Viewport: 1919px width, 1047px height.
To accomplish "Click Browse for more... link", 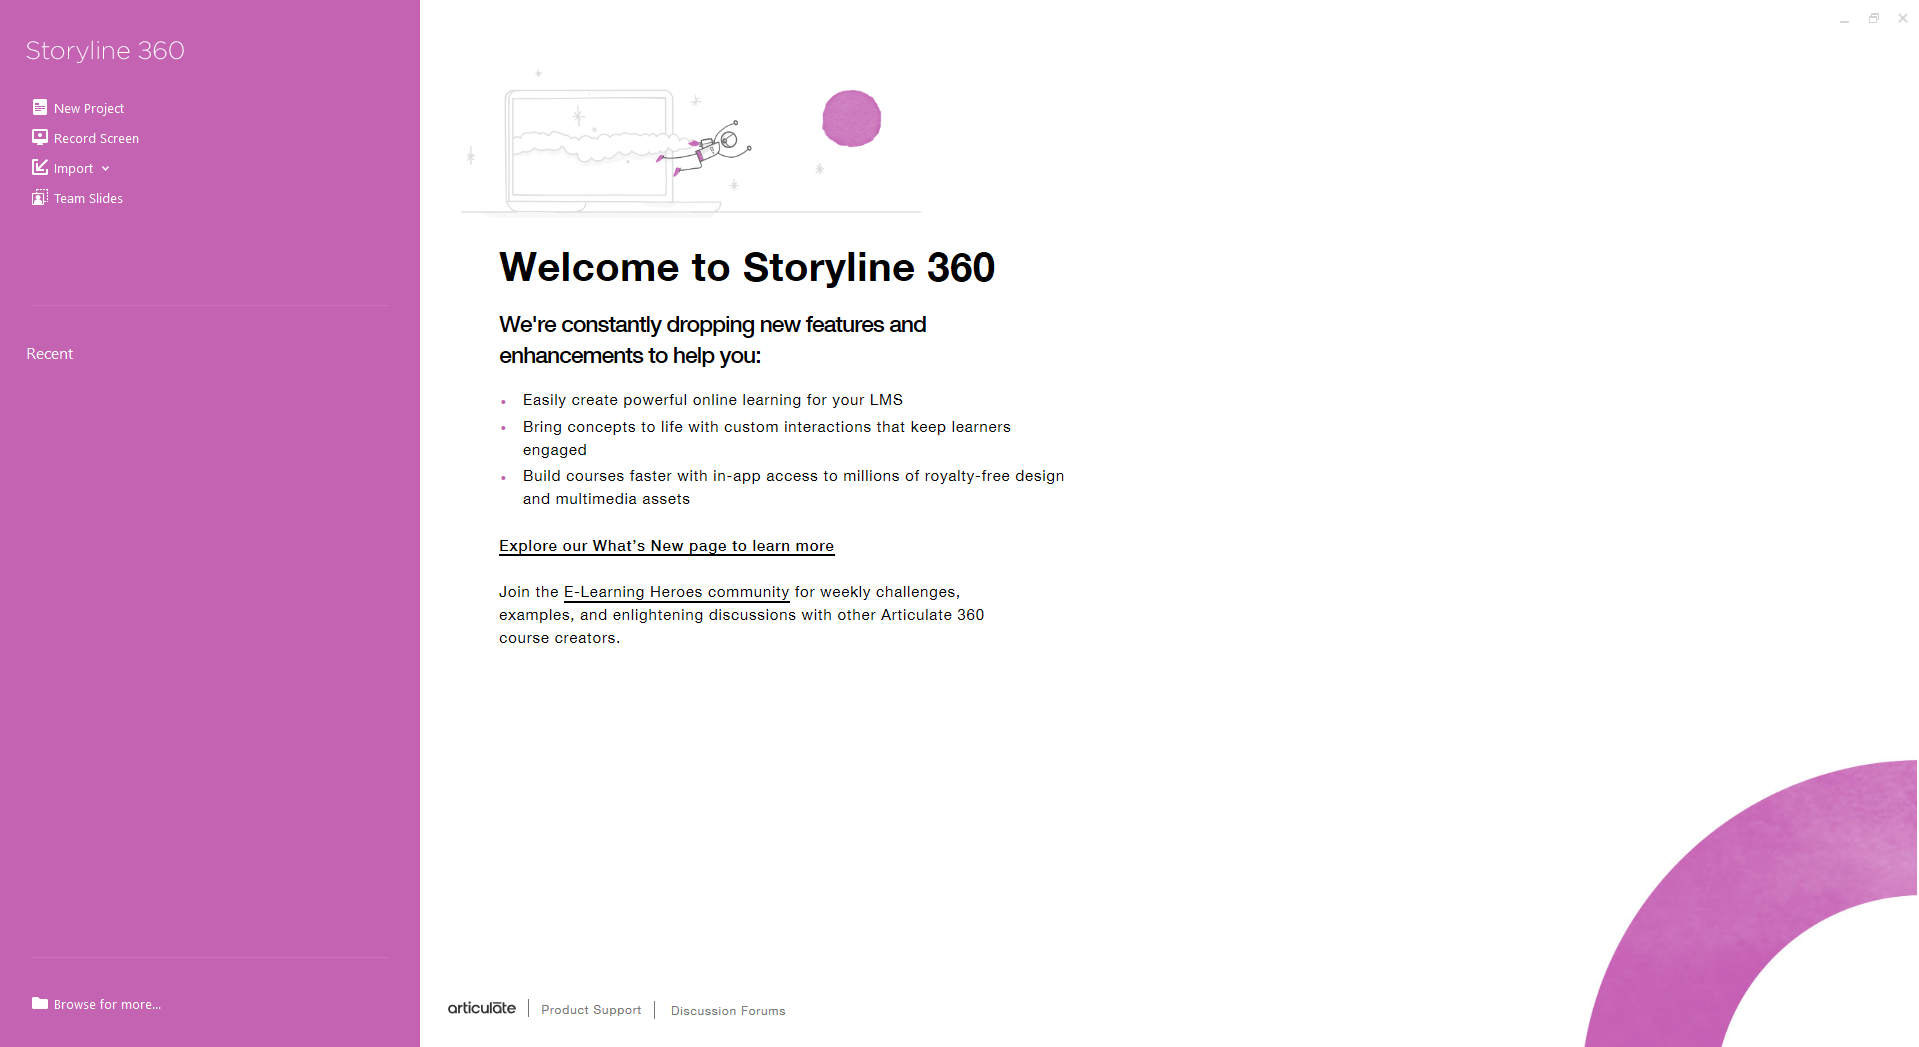I will pyautogui.click(x=107, y=1004).
